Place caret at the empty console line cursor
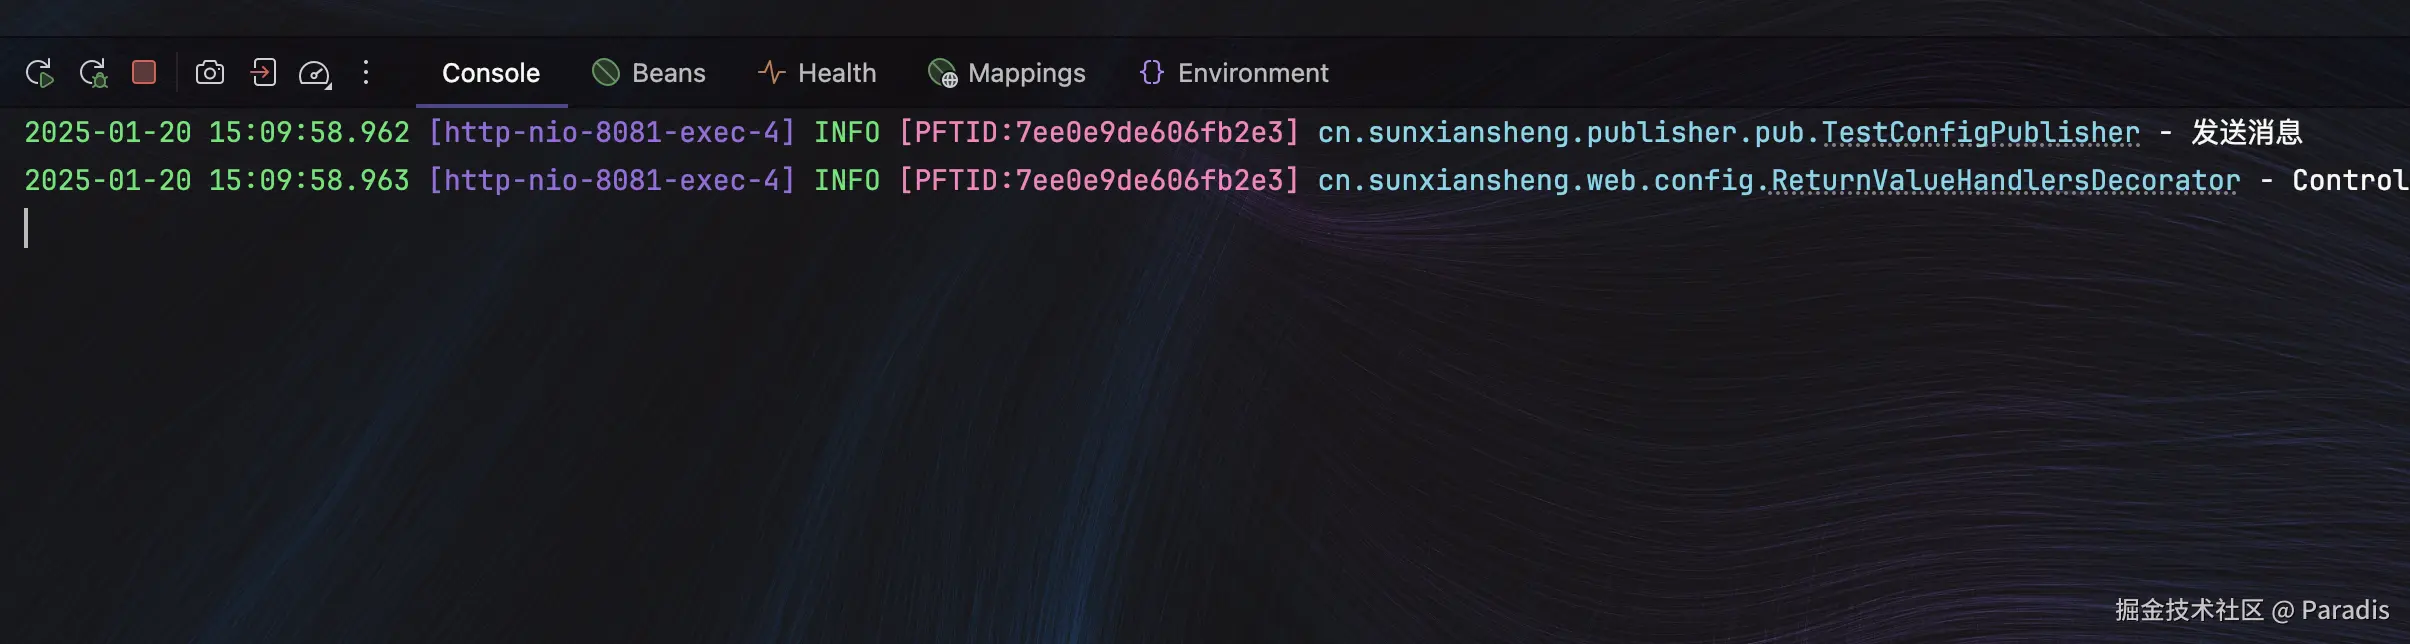Image resolution: width=2410 pixels, height=644 pixels. (26, 228)
